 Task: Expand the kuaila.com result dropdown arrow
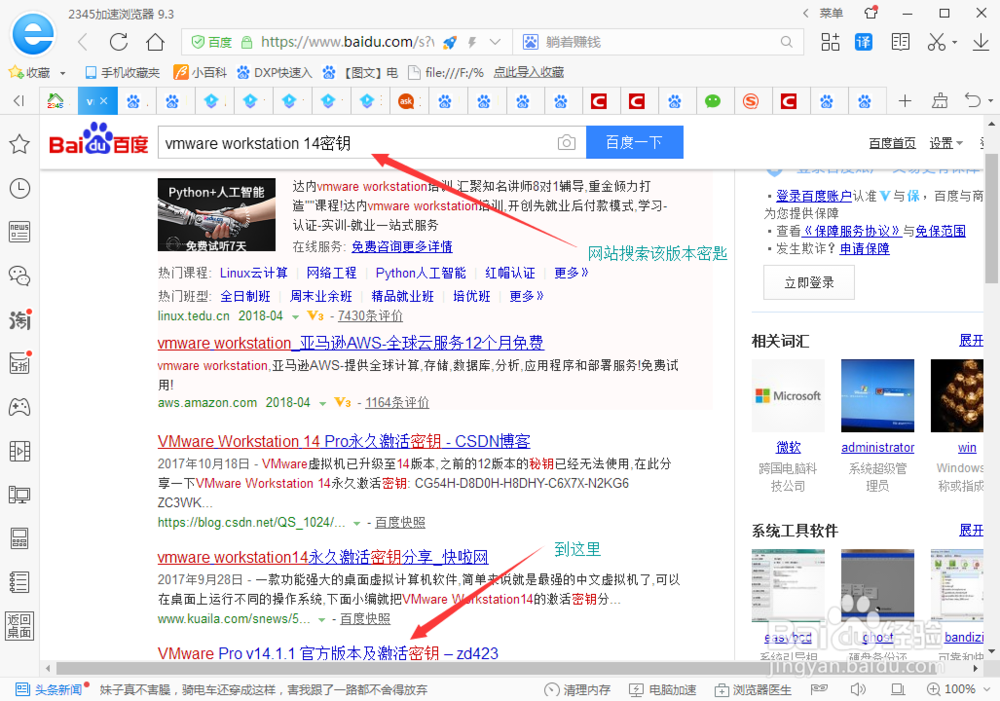coord(322,620)
